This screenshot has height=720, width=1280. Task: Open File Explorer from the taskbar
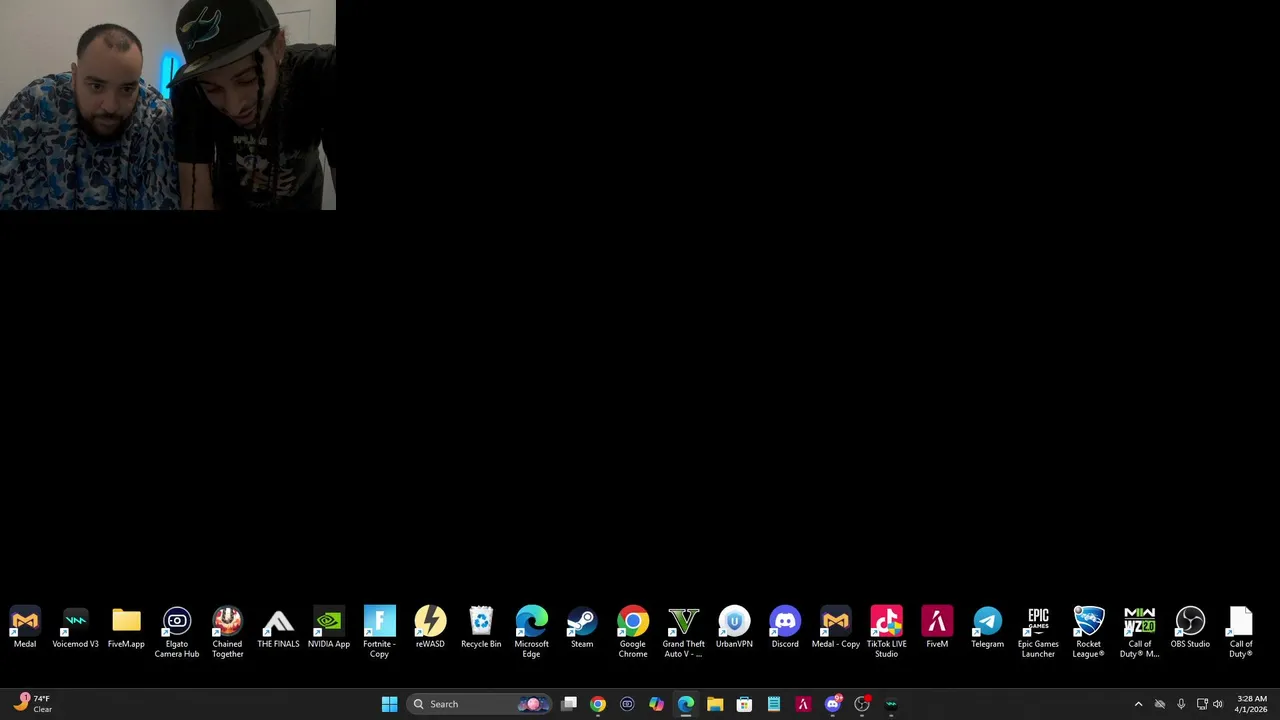point(715,704)
